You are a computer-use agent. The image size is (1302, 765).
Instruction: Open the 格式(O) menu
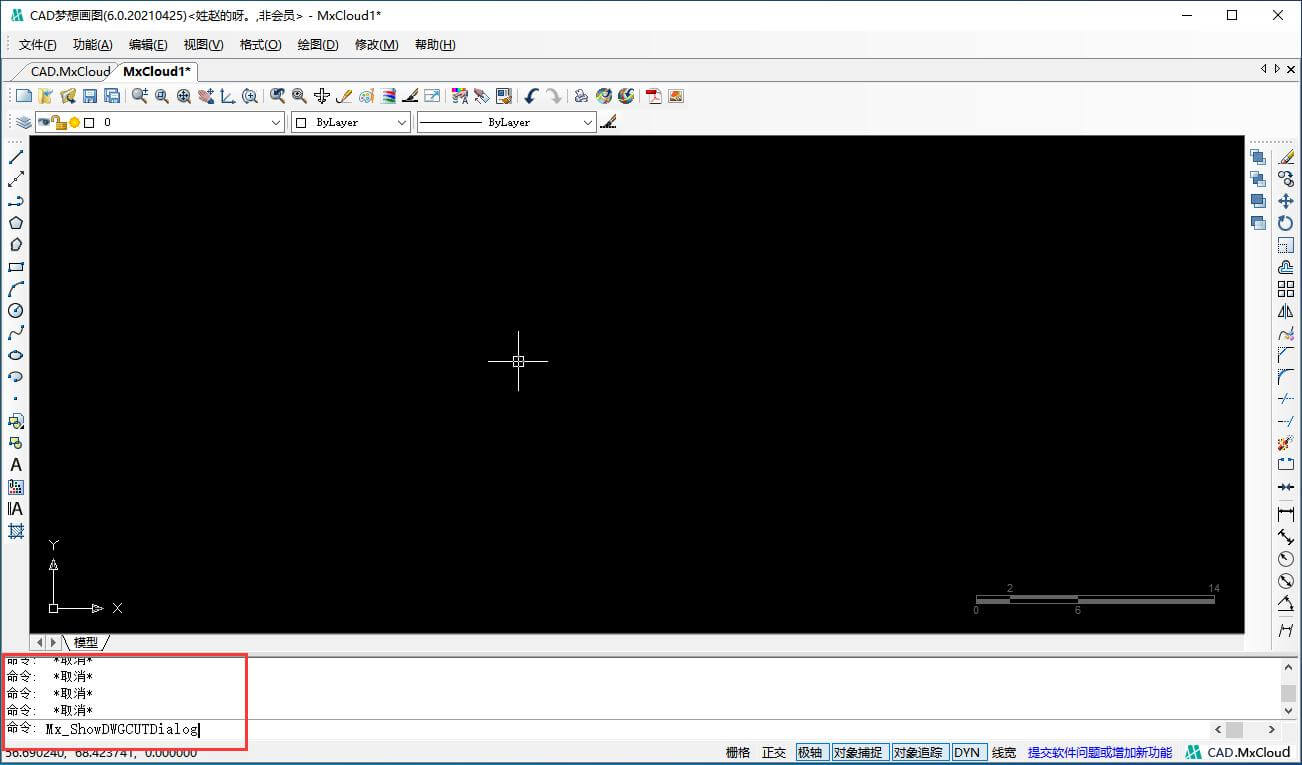[261, 45]
